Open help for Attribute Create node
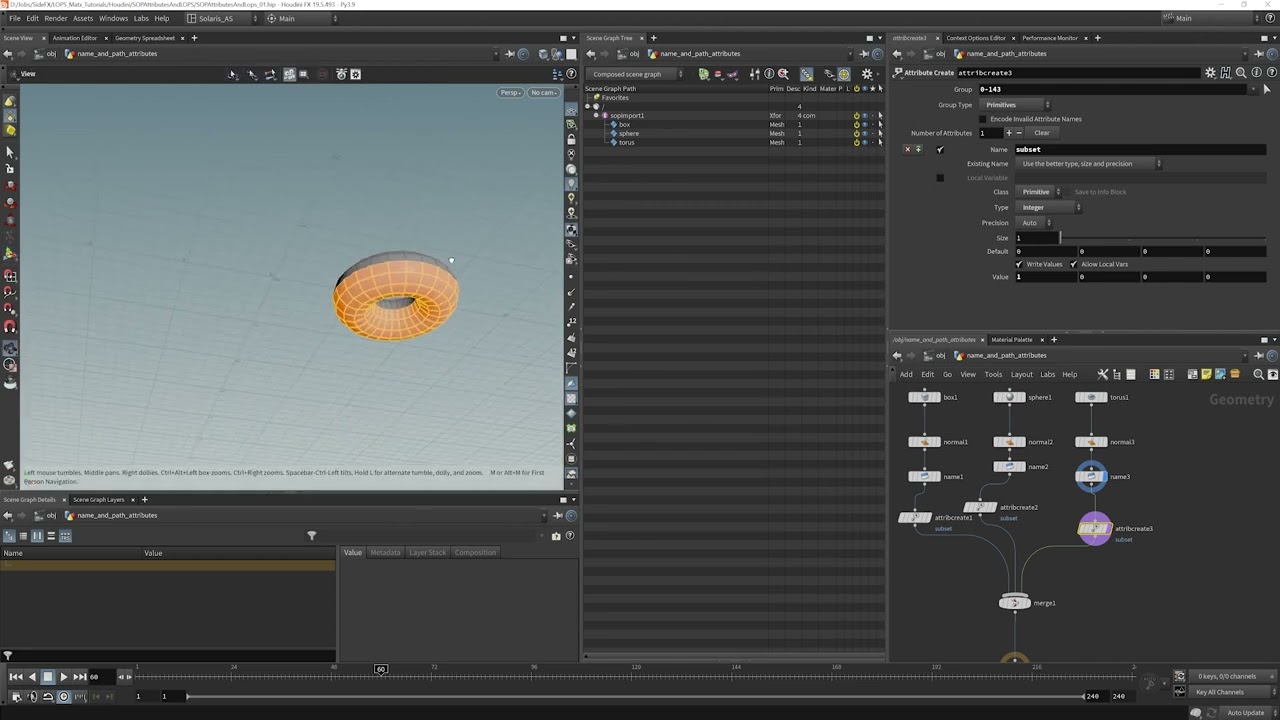This screenshot has width=1280, height=720. 1270,73
